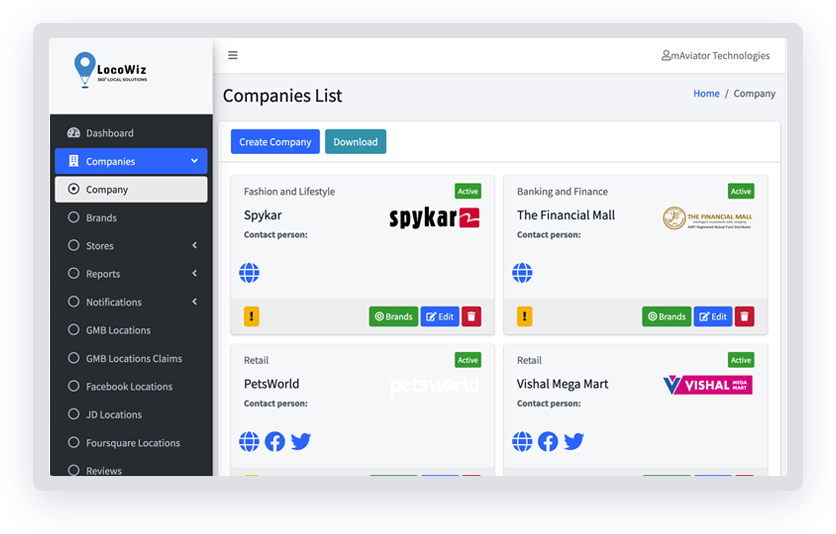Click The Financial Mall warning icon
The image size is (836, 534).
pyautogui.click(x=524, y=317)
